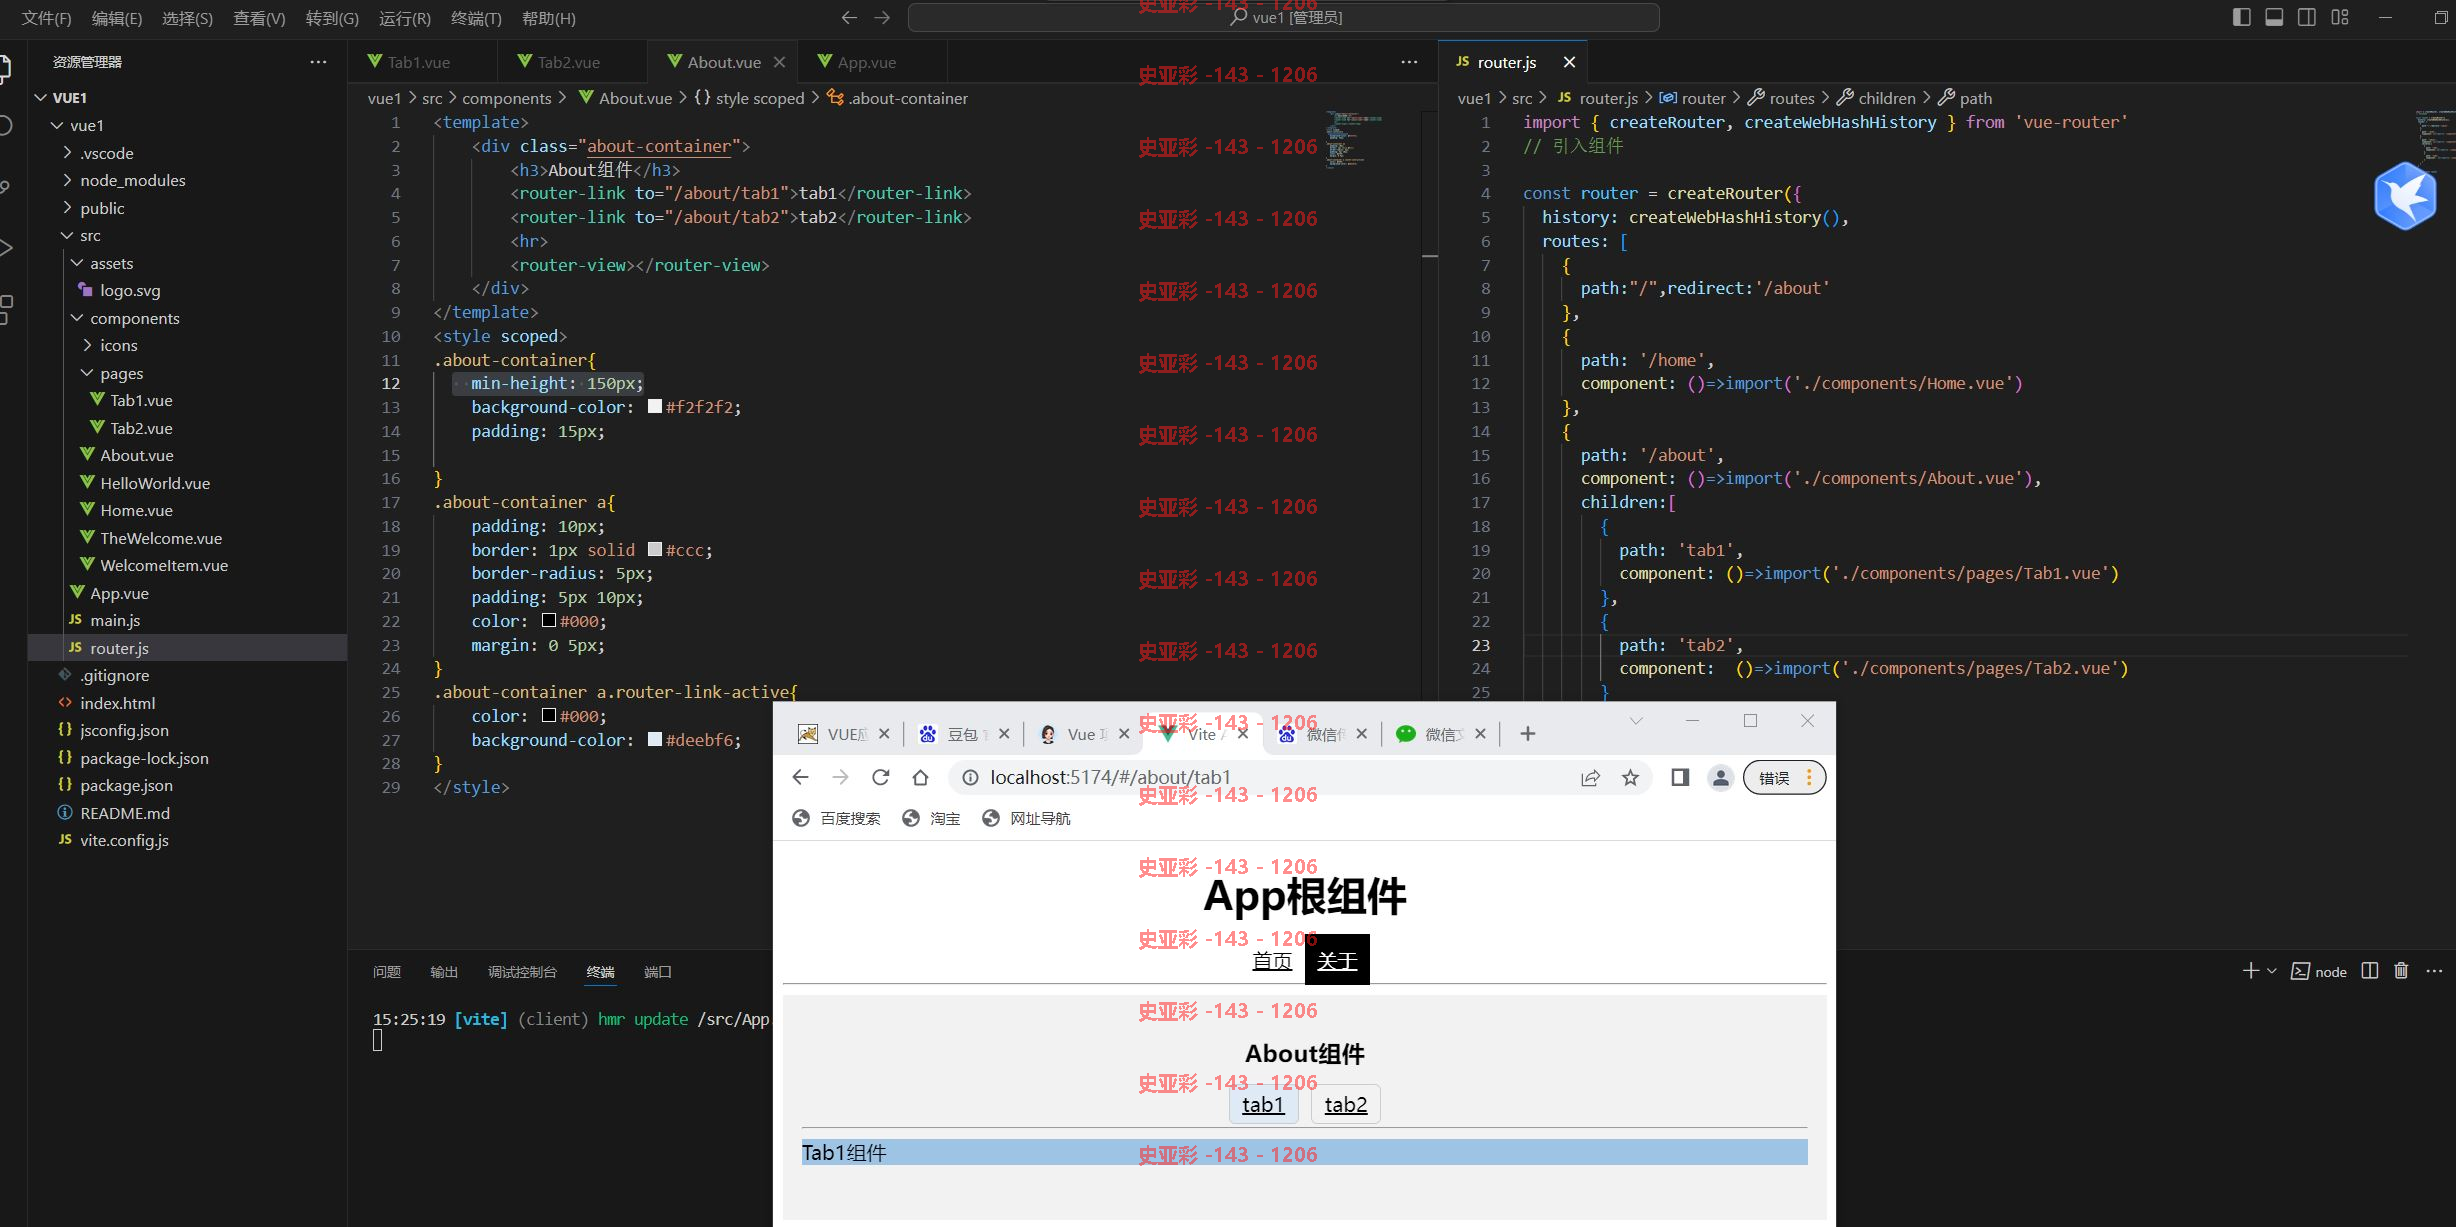The image size is (2456, 1227).
Task: Click the tab1 router link
Action: pyautogui.click(x=1263, y=1105)
